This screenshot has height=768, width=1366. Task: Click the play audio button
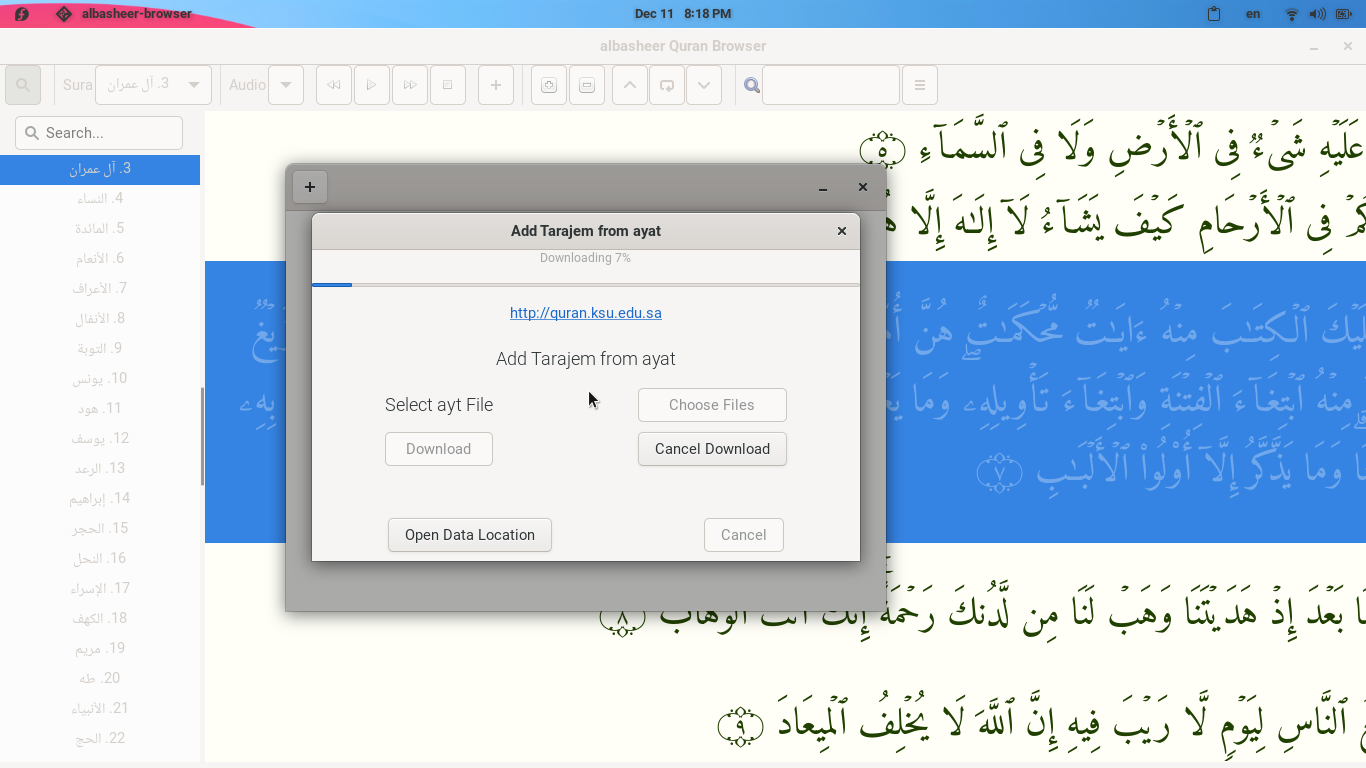[x=372, y=85]
